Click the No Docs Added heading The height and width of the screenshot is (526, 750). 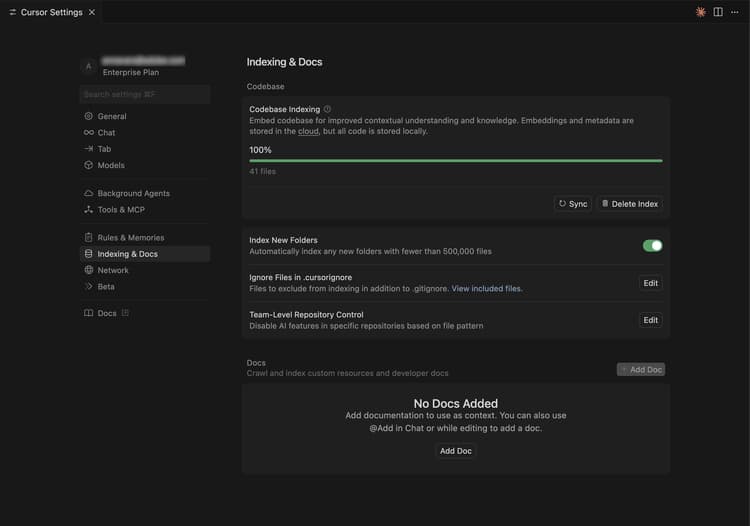pyautogui.click(x=455, y=403)
